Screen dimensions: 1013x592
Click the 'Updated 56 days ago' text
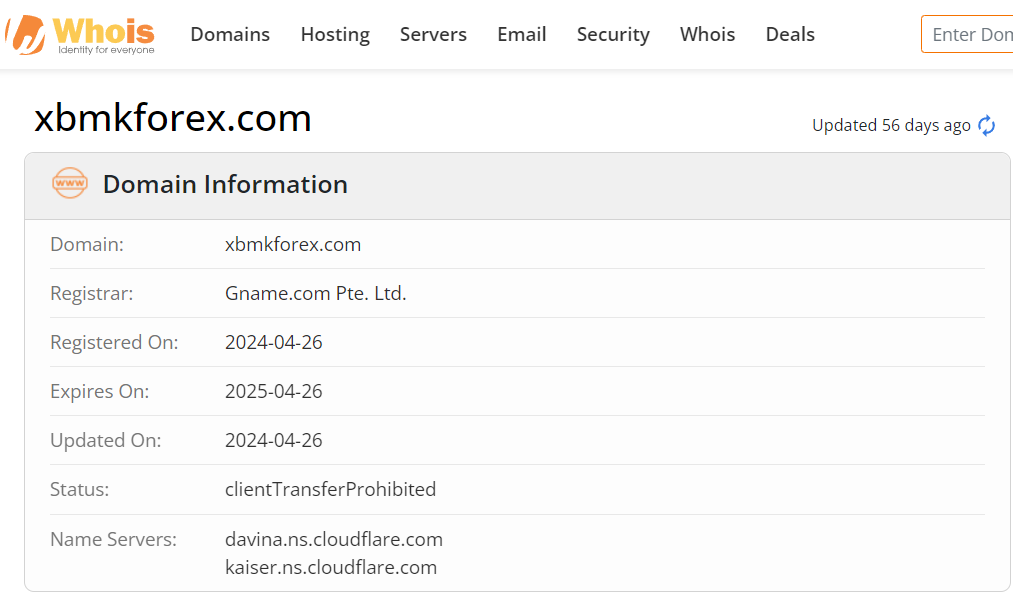tap(891, 125)
